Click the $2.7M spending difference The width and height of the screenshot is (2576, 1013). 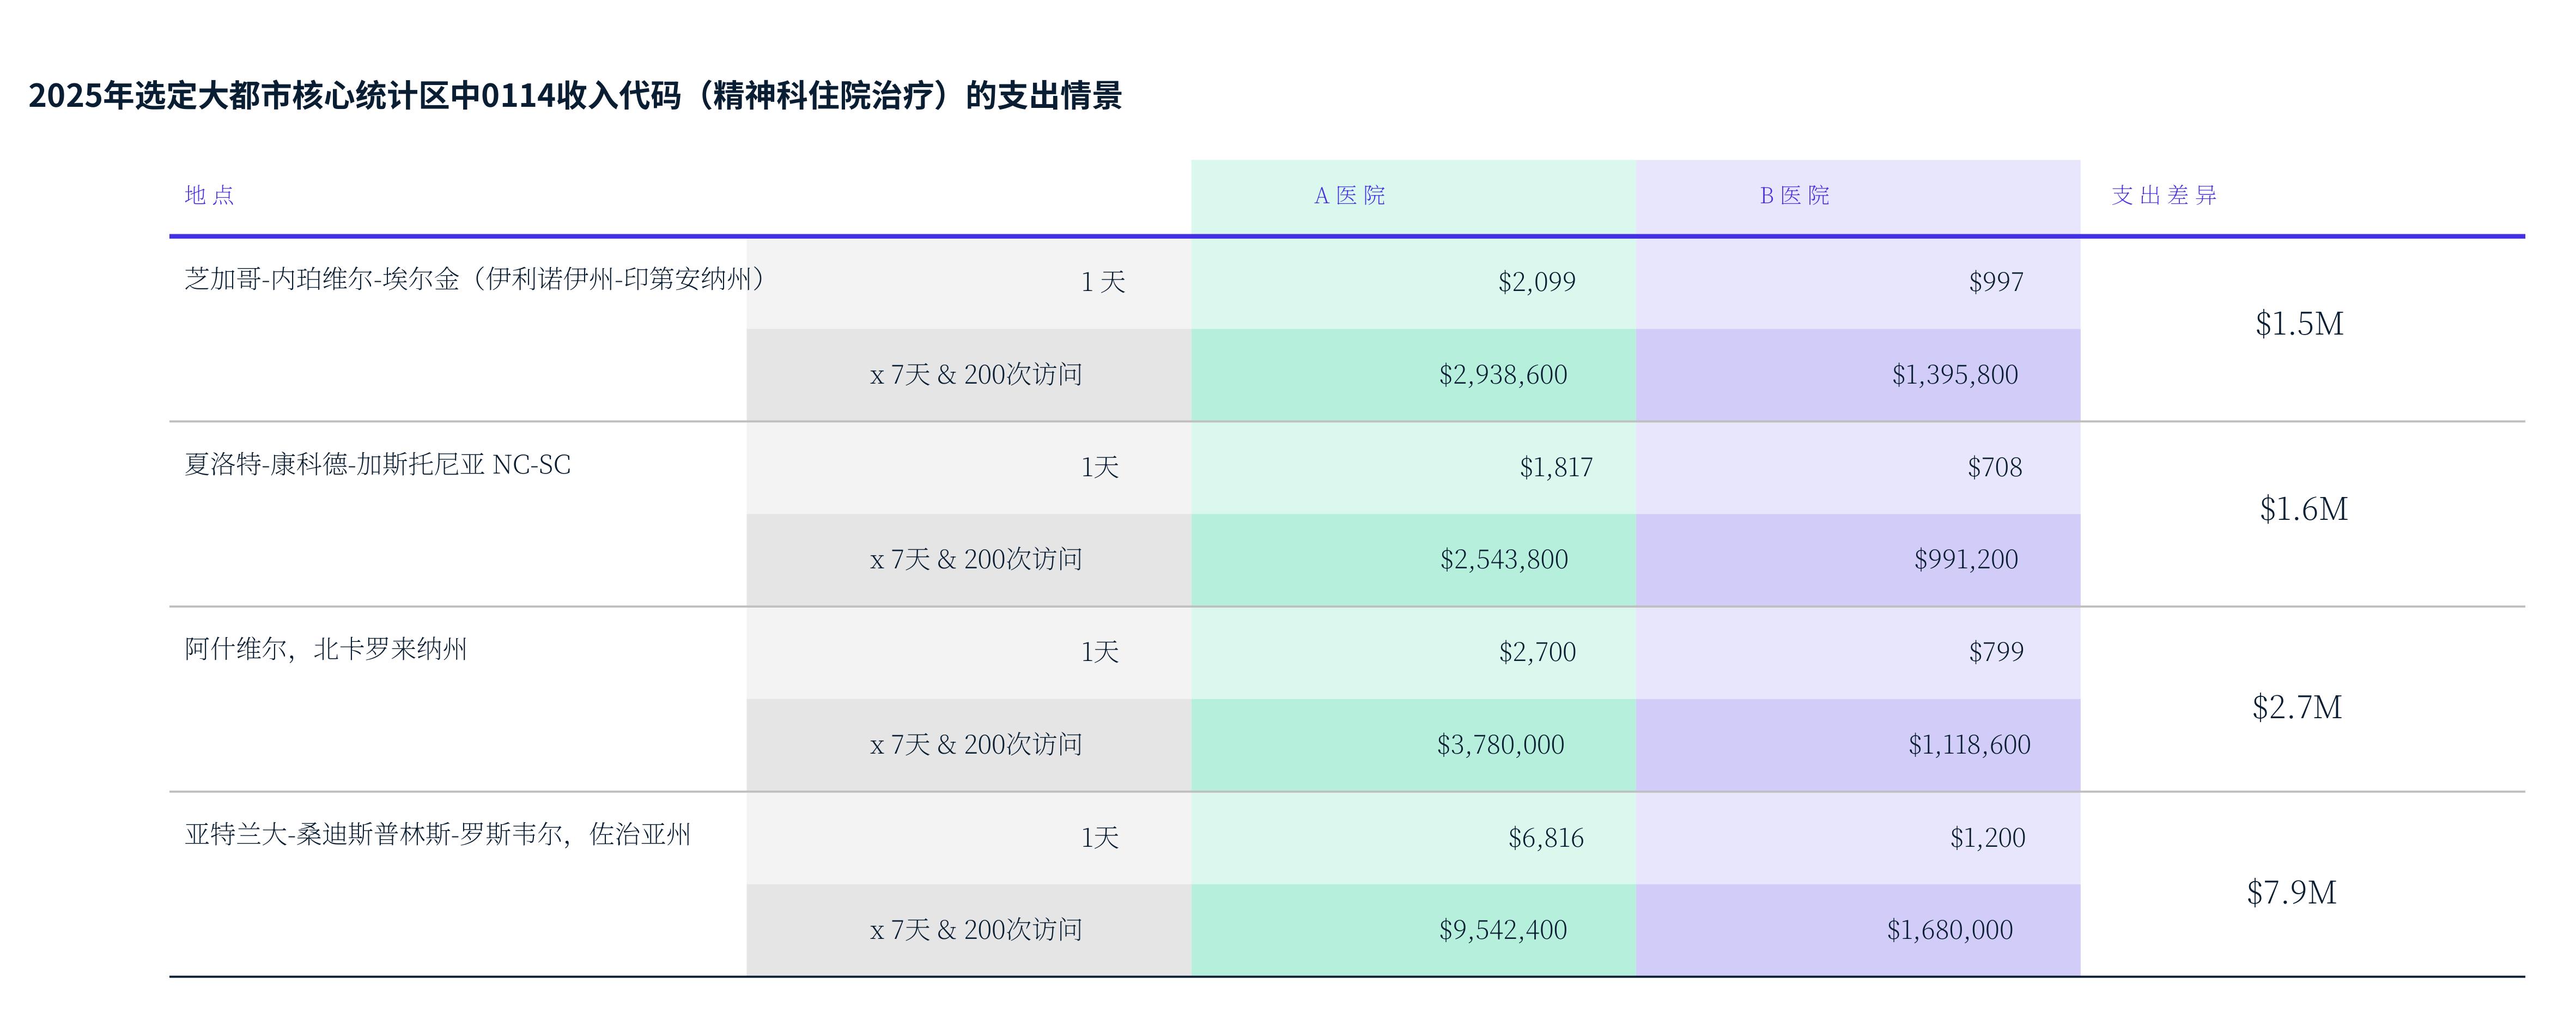click(2297, 708)
